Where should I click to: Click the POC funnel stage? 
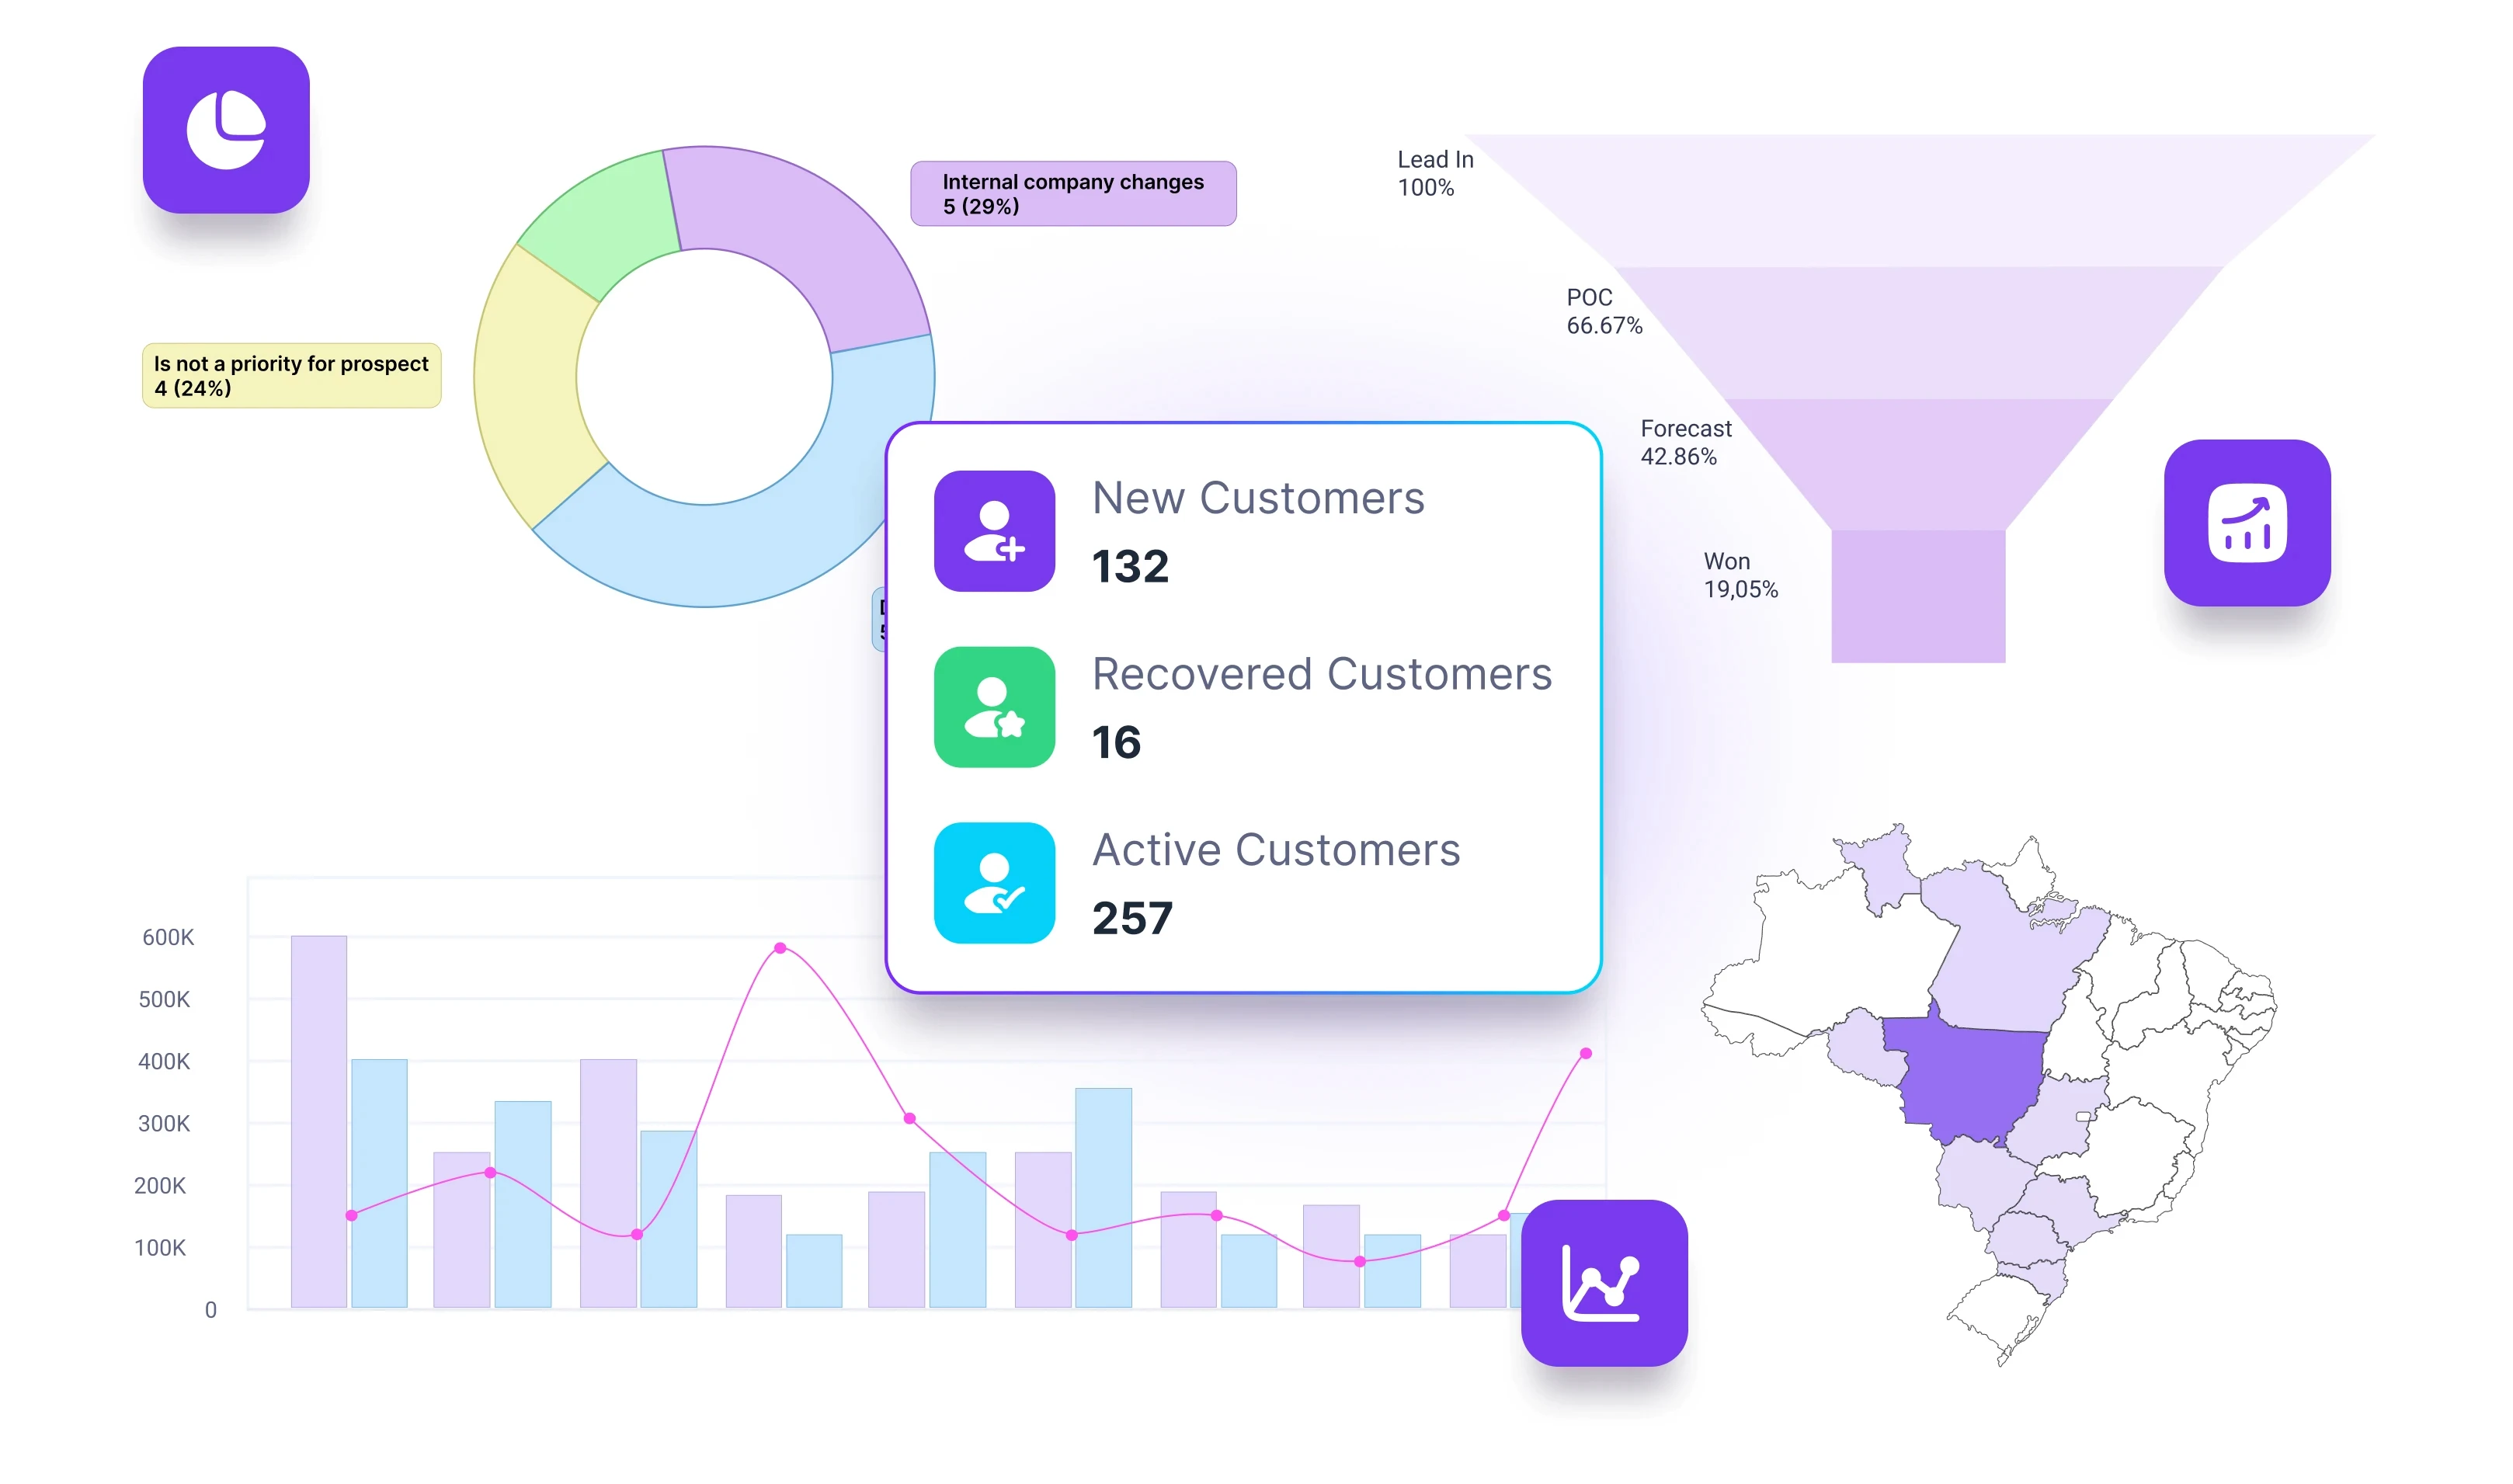[1918, 333]
